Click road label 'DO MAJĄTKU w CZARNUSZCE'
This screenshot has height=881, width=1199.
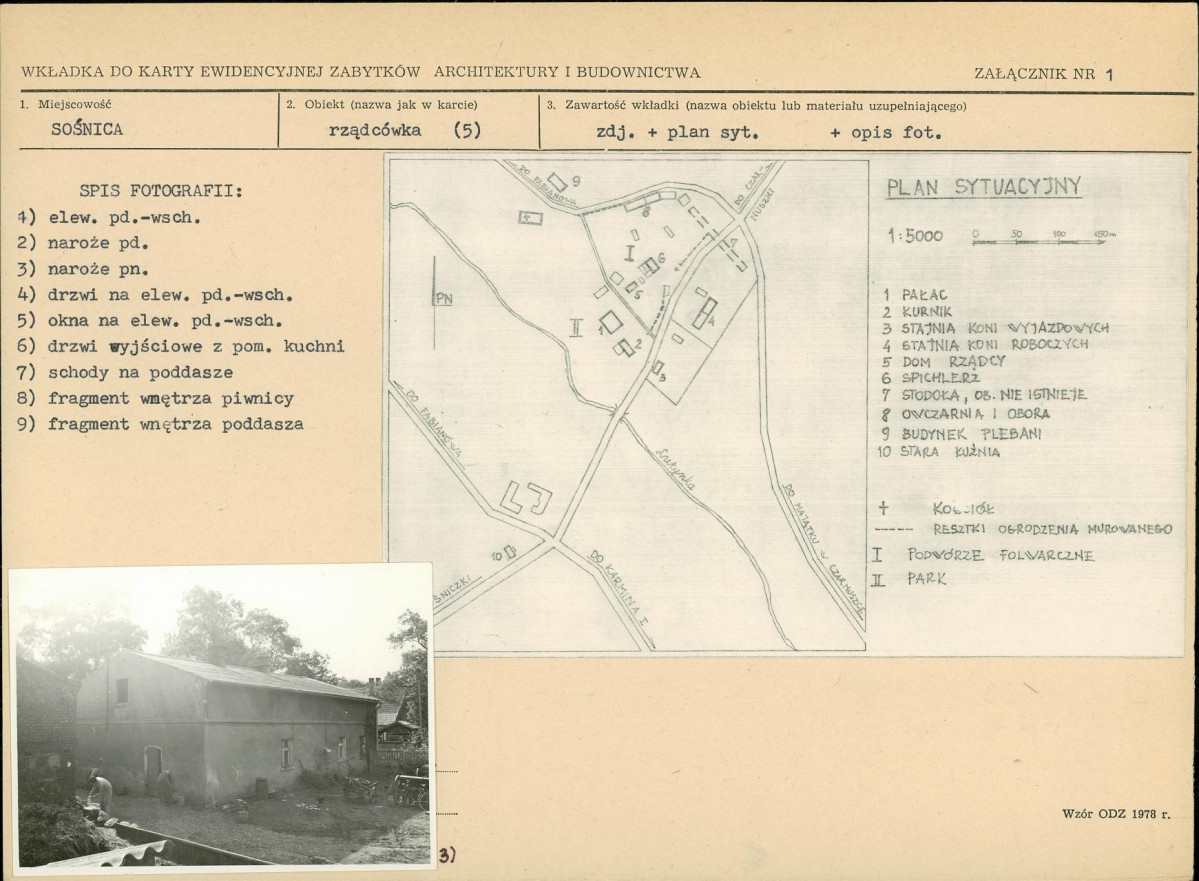pyautogui.click(x=824, y=551)
